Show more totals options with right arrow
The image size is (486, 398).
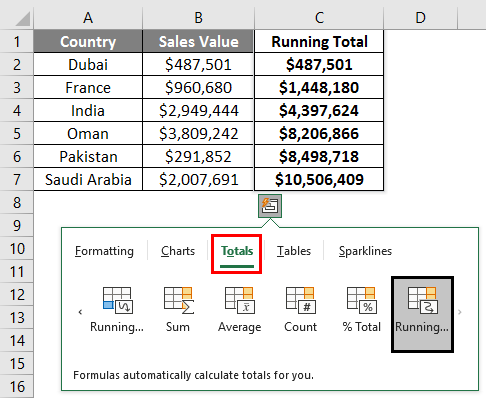(x=460, y=312)
